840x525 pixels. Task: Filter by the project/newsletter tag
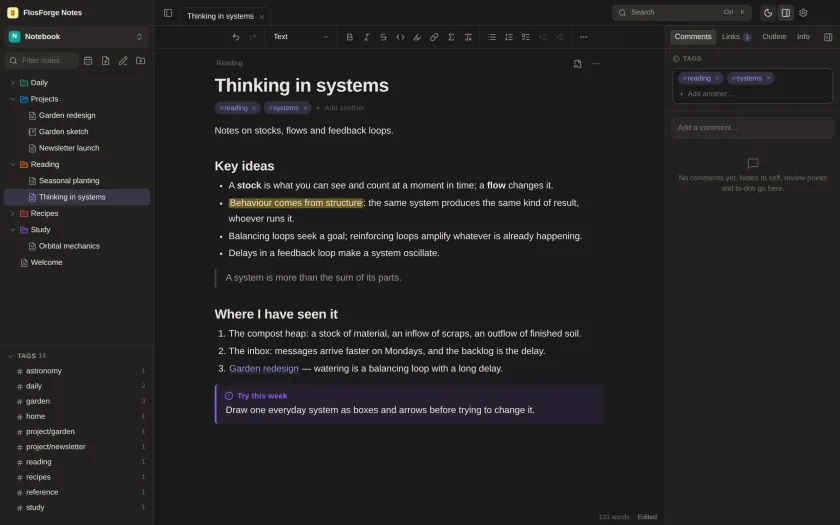pos(80,447)
